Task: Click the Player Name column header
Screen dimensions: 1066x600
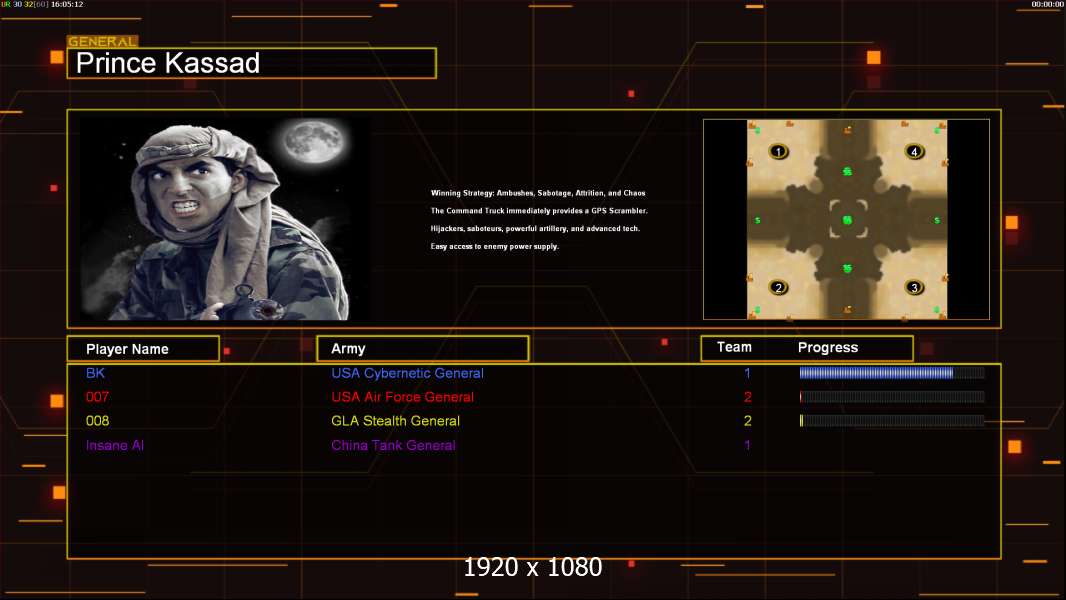Action: [x=143, y=349]
